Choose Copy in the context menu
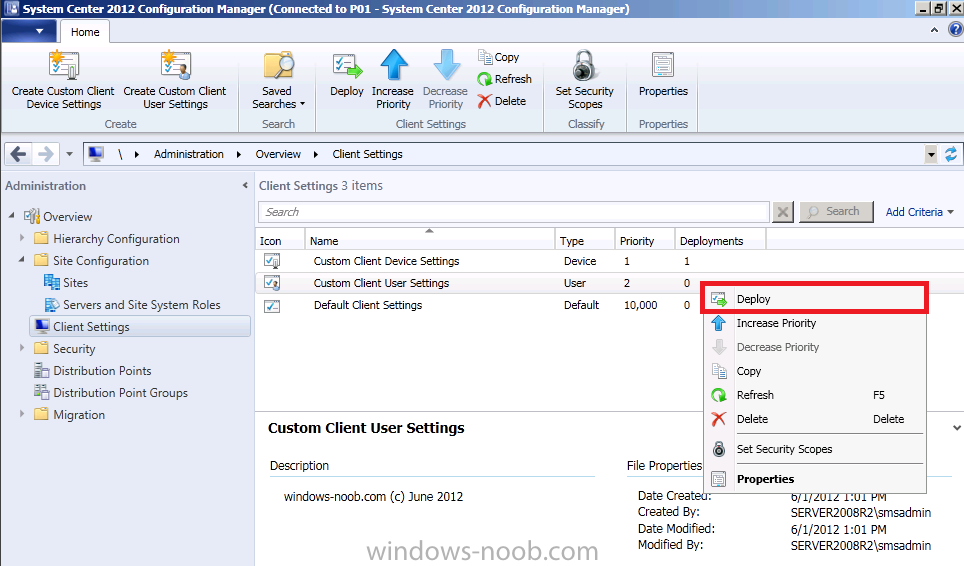 [814, 371]
